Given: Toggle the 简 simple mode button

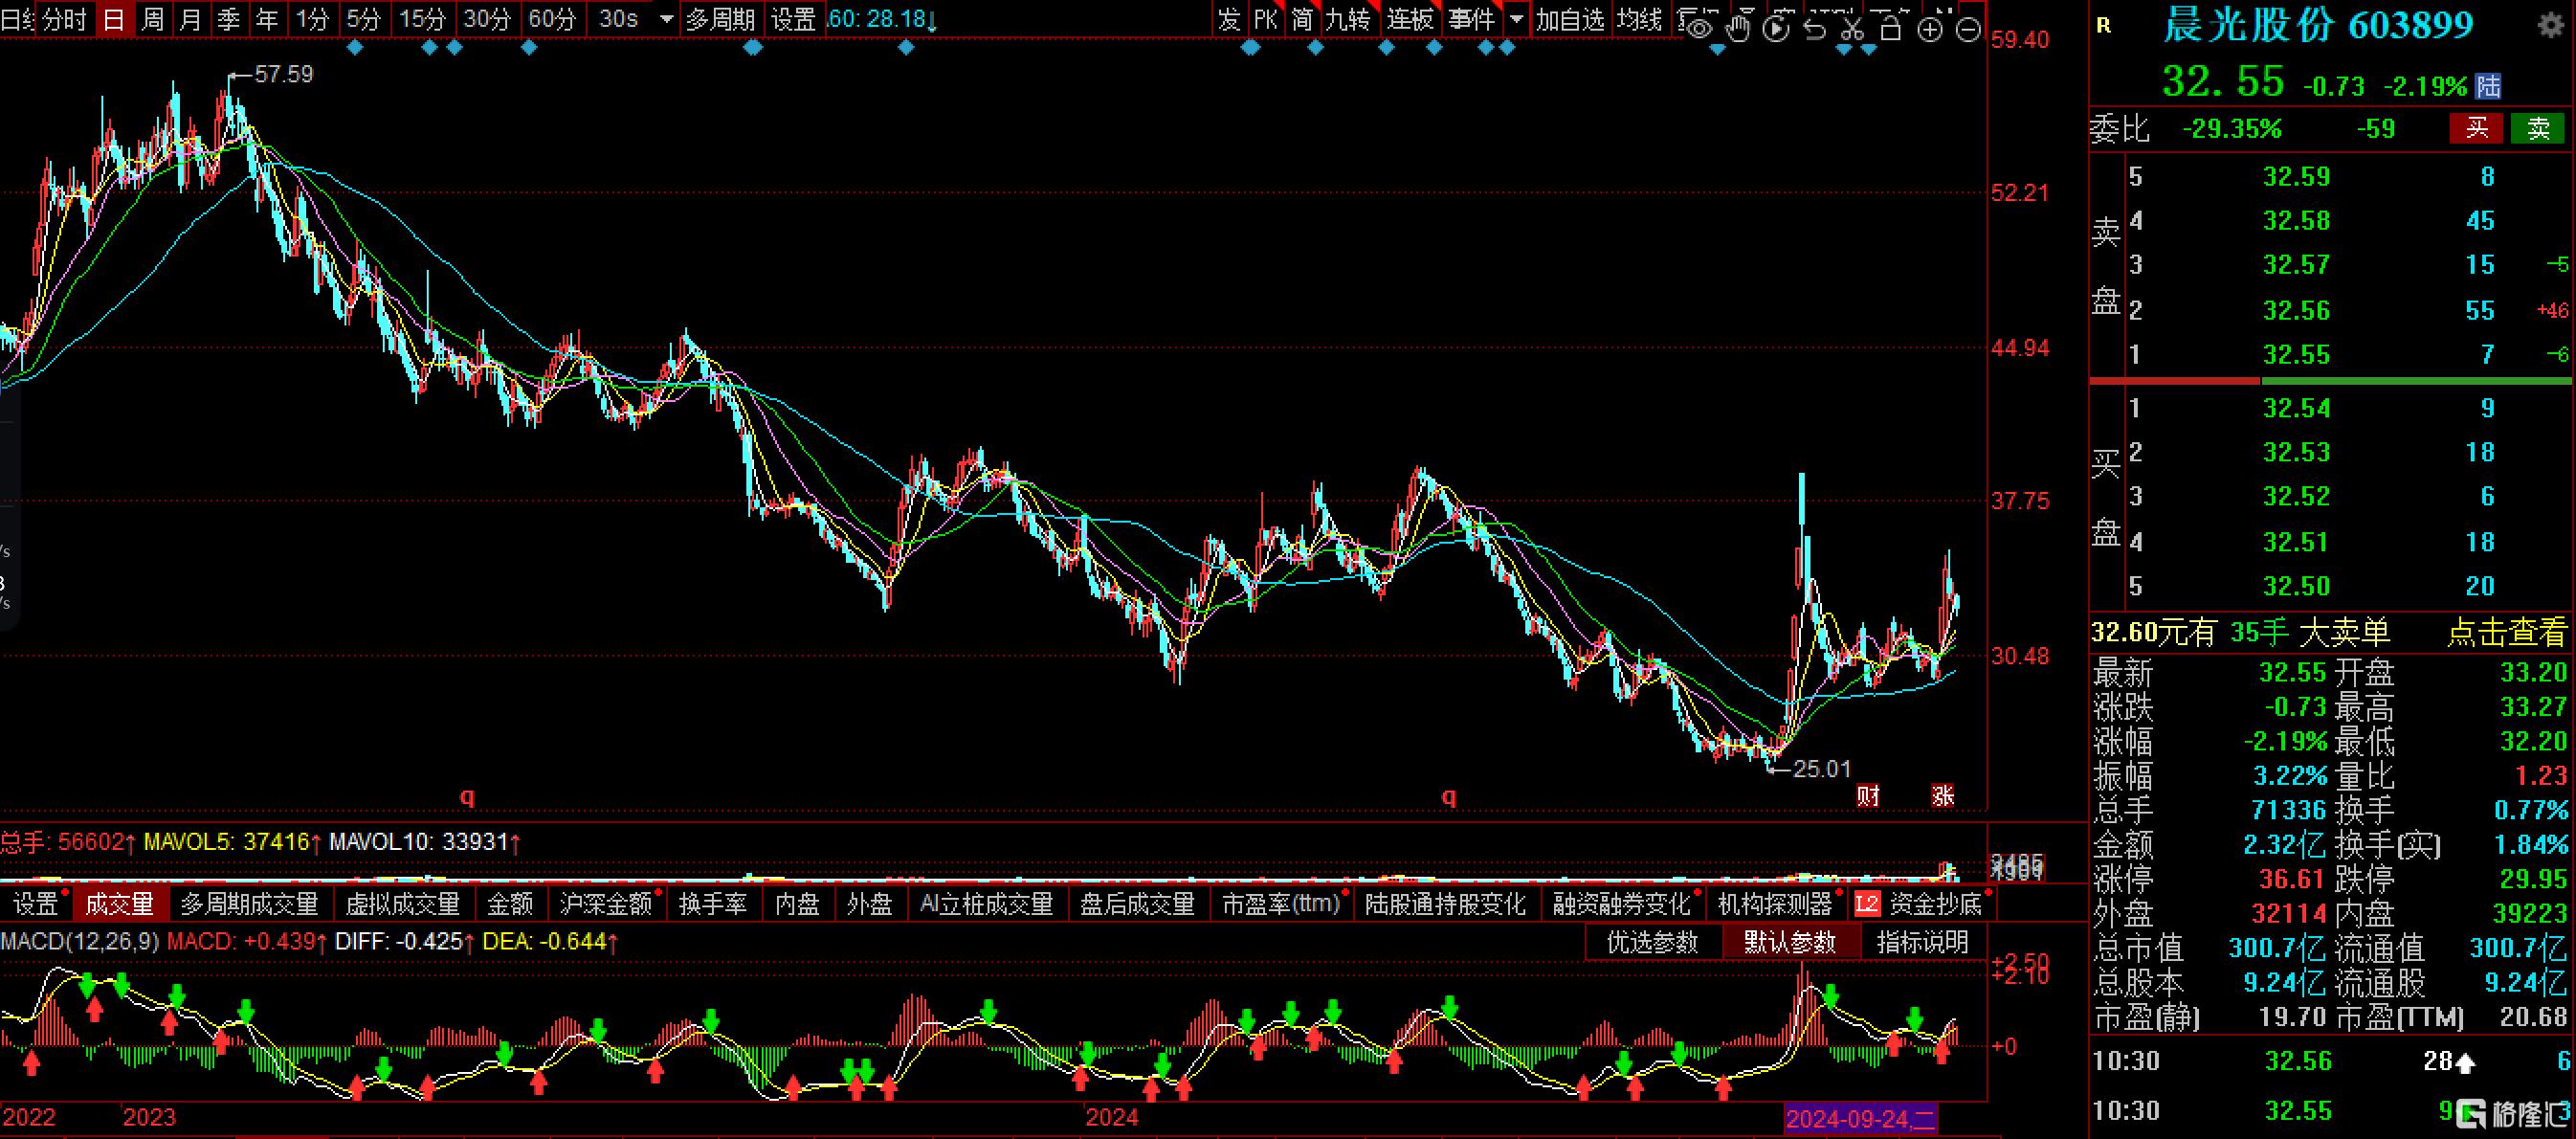Looking at the screenshot, I should coord(1302,19).
